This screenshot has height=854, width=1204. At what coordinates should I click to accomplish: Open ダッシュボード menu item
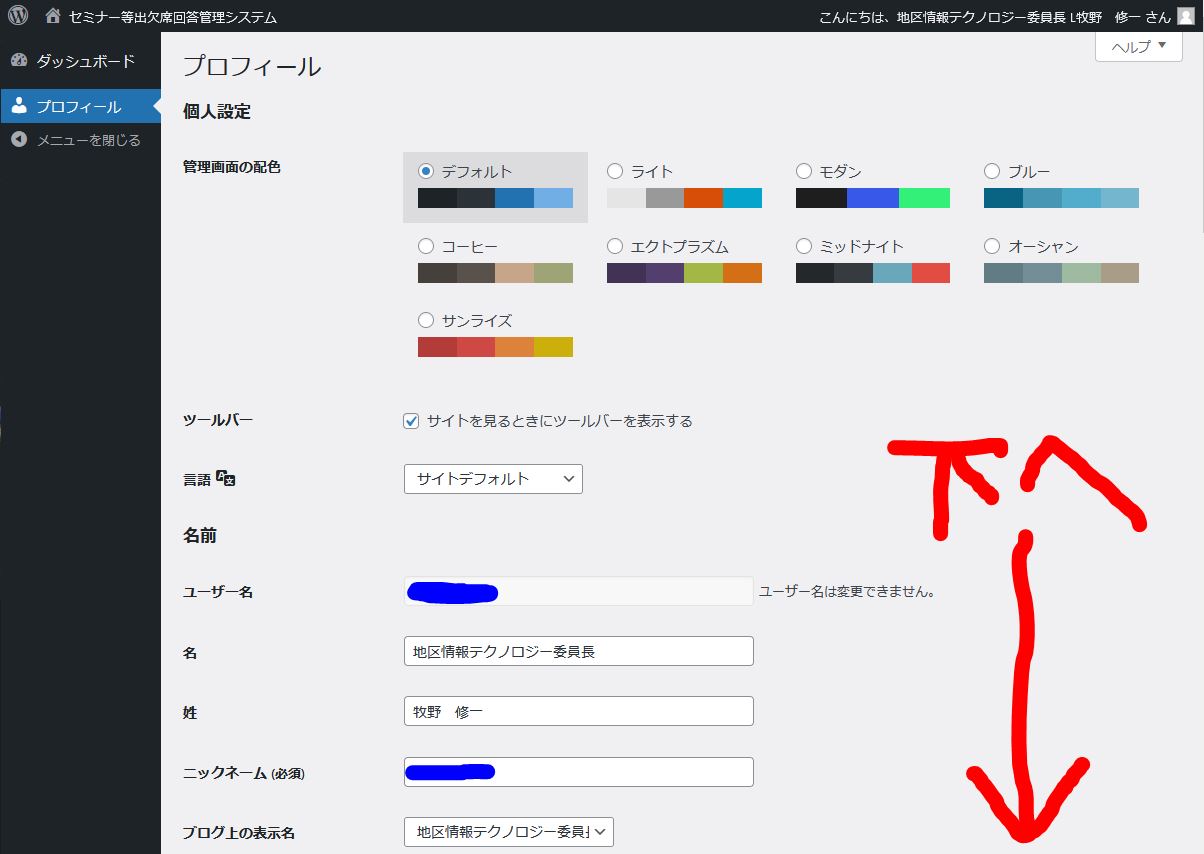85,61
